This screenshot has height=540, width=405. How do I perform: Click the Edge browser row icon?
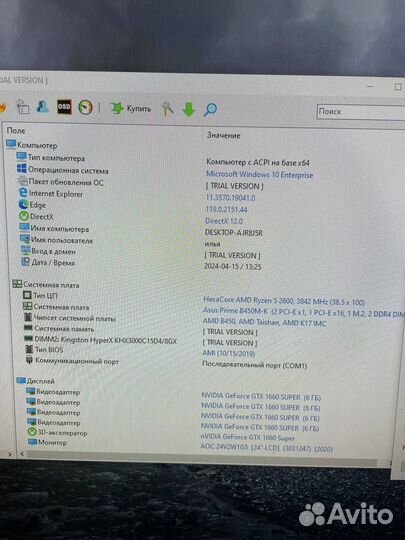click(23, 204)
